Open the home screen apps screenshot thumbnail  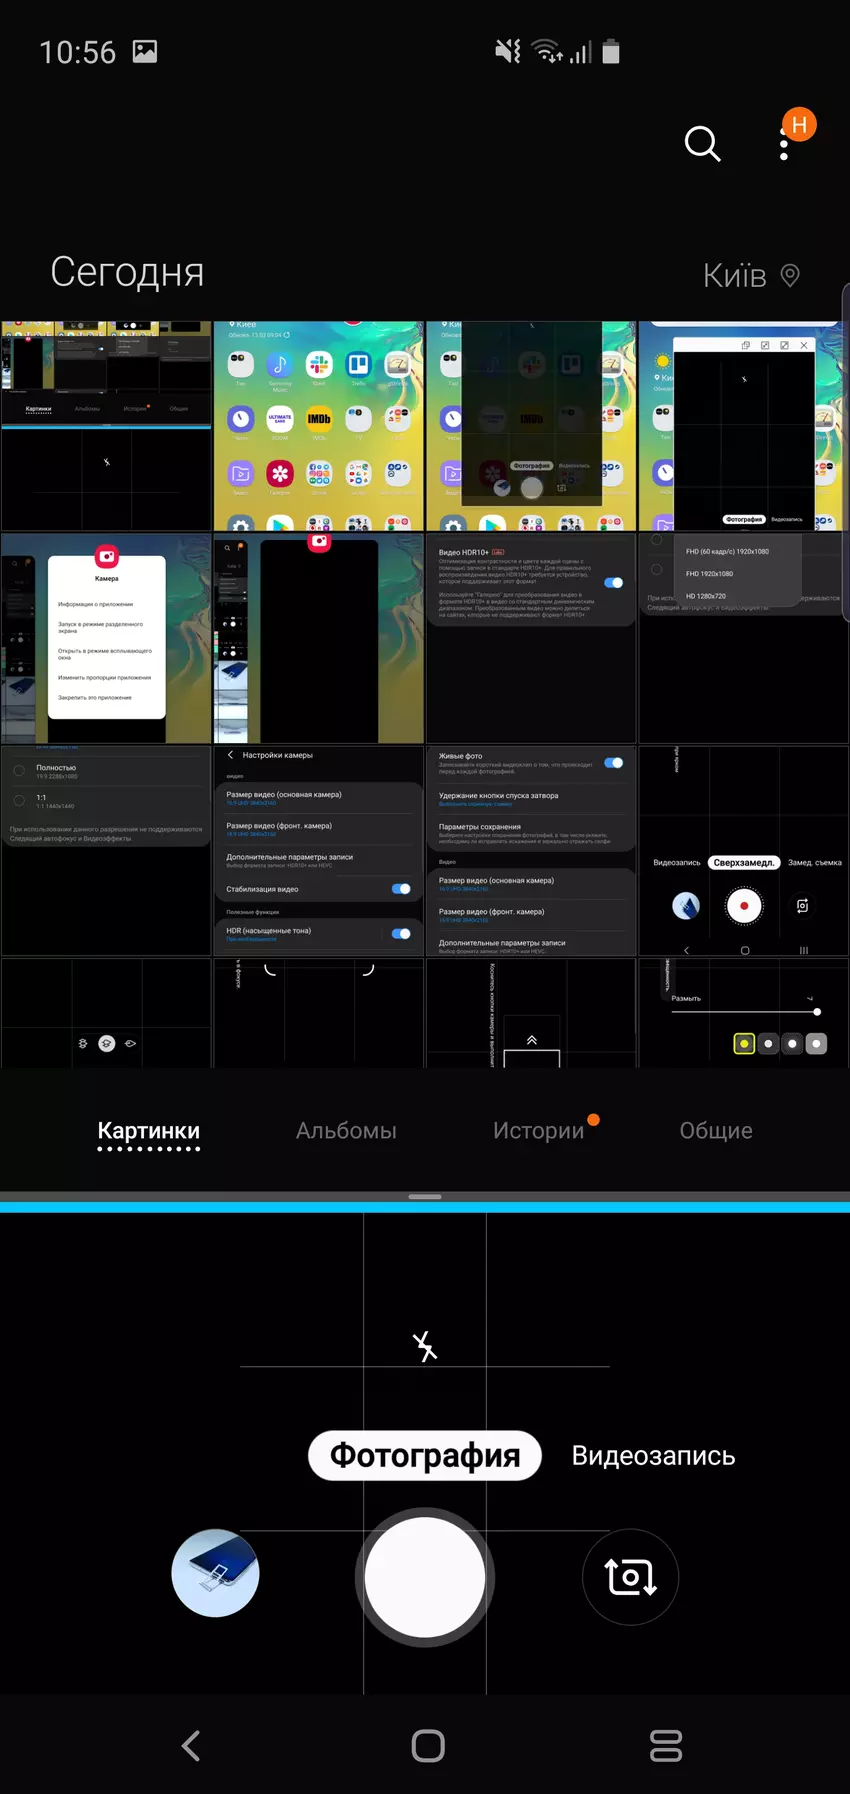click(x=319, y=426)
